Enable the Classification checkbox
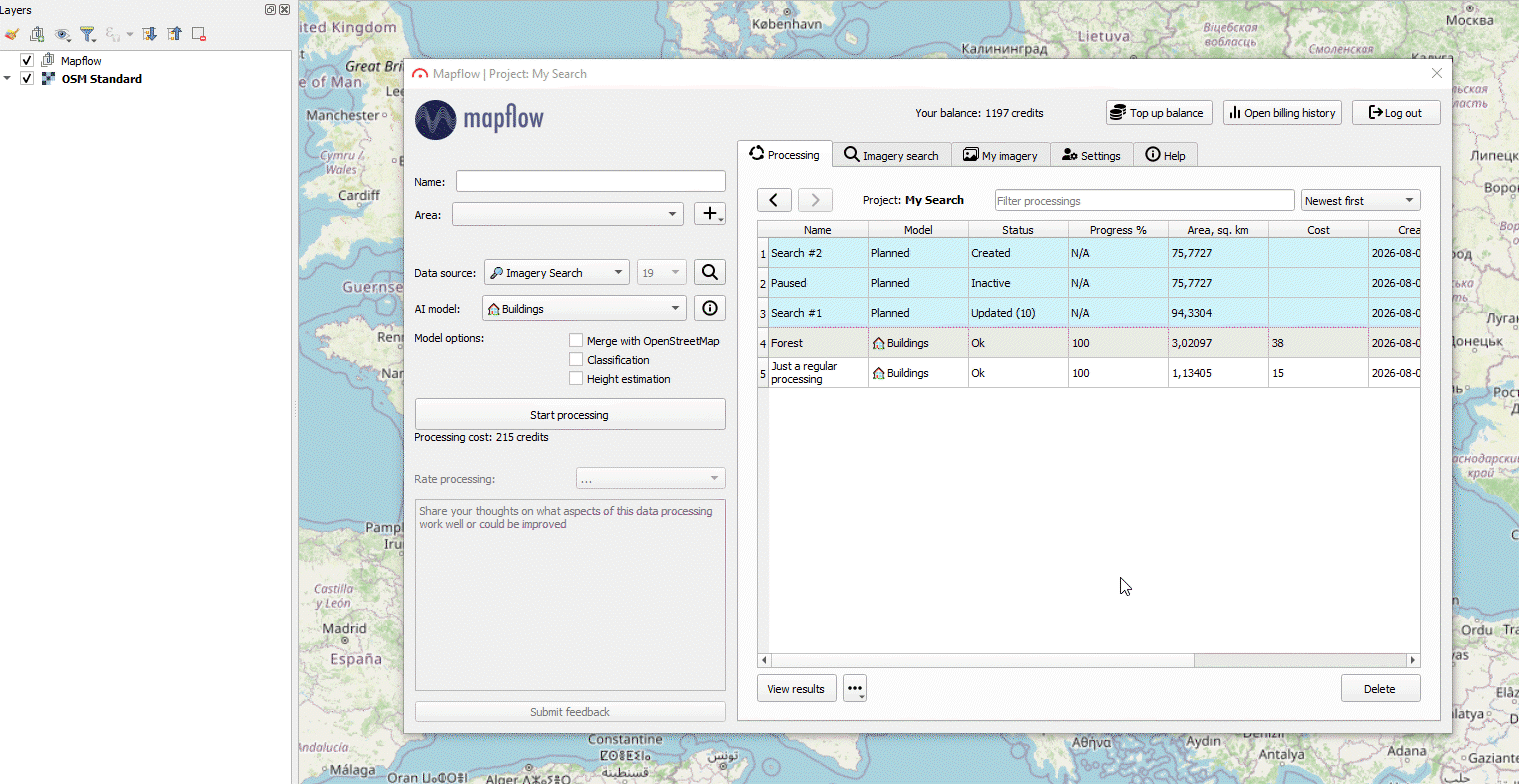Viewport: 1519px width, 784px height. point(576,360)
